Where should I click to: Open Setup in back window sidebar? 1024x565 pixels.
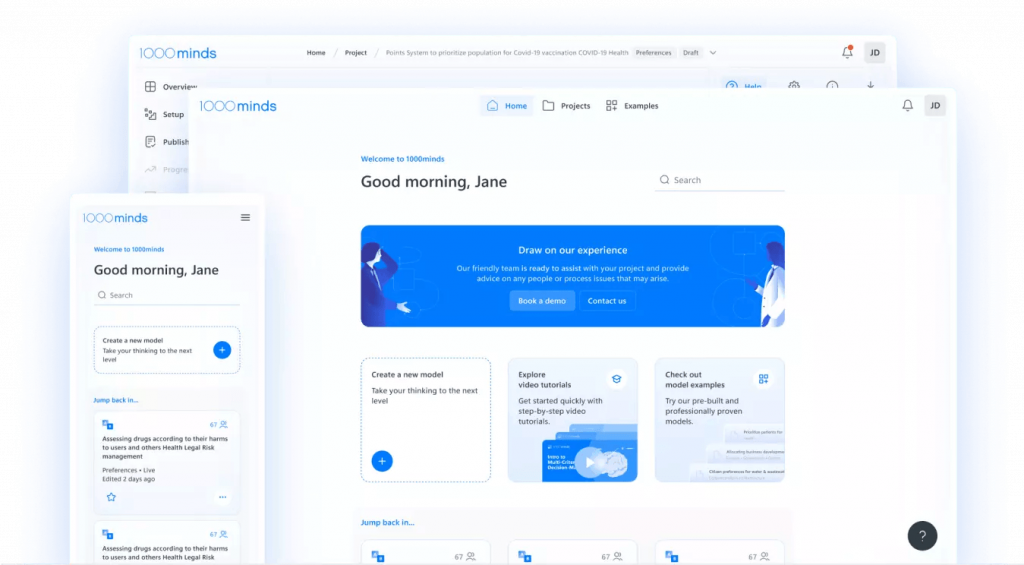[165, 114]
